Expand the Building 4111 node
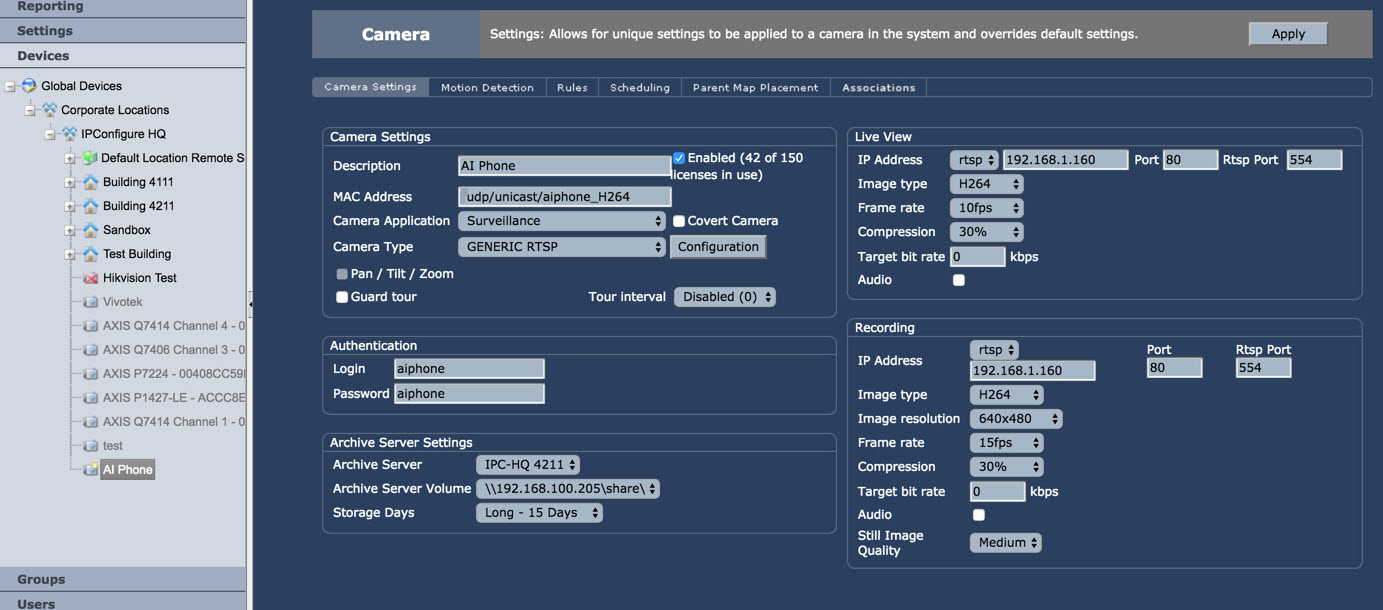This screenshot has height=610, width=1383. point(70,182)
